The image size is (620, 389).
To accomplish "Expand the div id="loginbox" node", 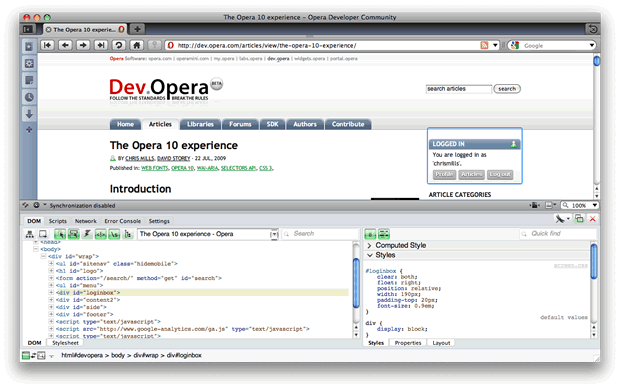I will pos(51,293).
